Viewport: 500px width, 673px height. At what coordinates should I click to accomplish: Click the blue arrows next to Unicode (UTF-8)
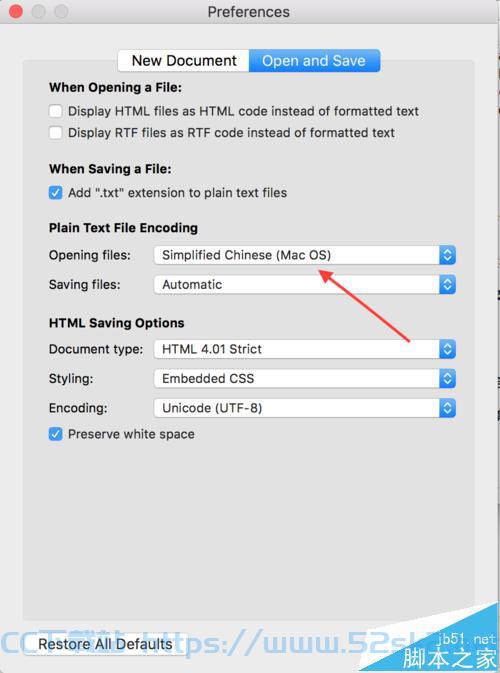click(x=447, y=408)
